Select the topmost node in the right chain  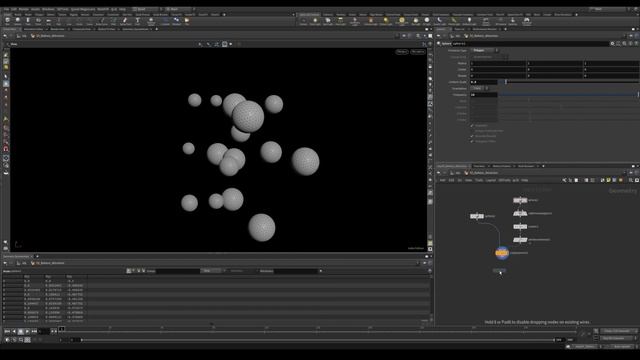tap(520, 200)
